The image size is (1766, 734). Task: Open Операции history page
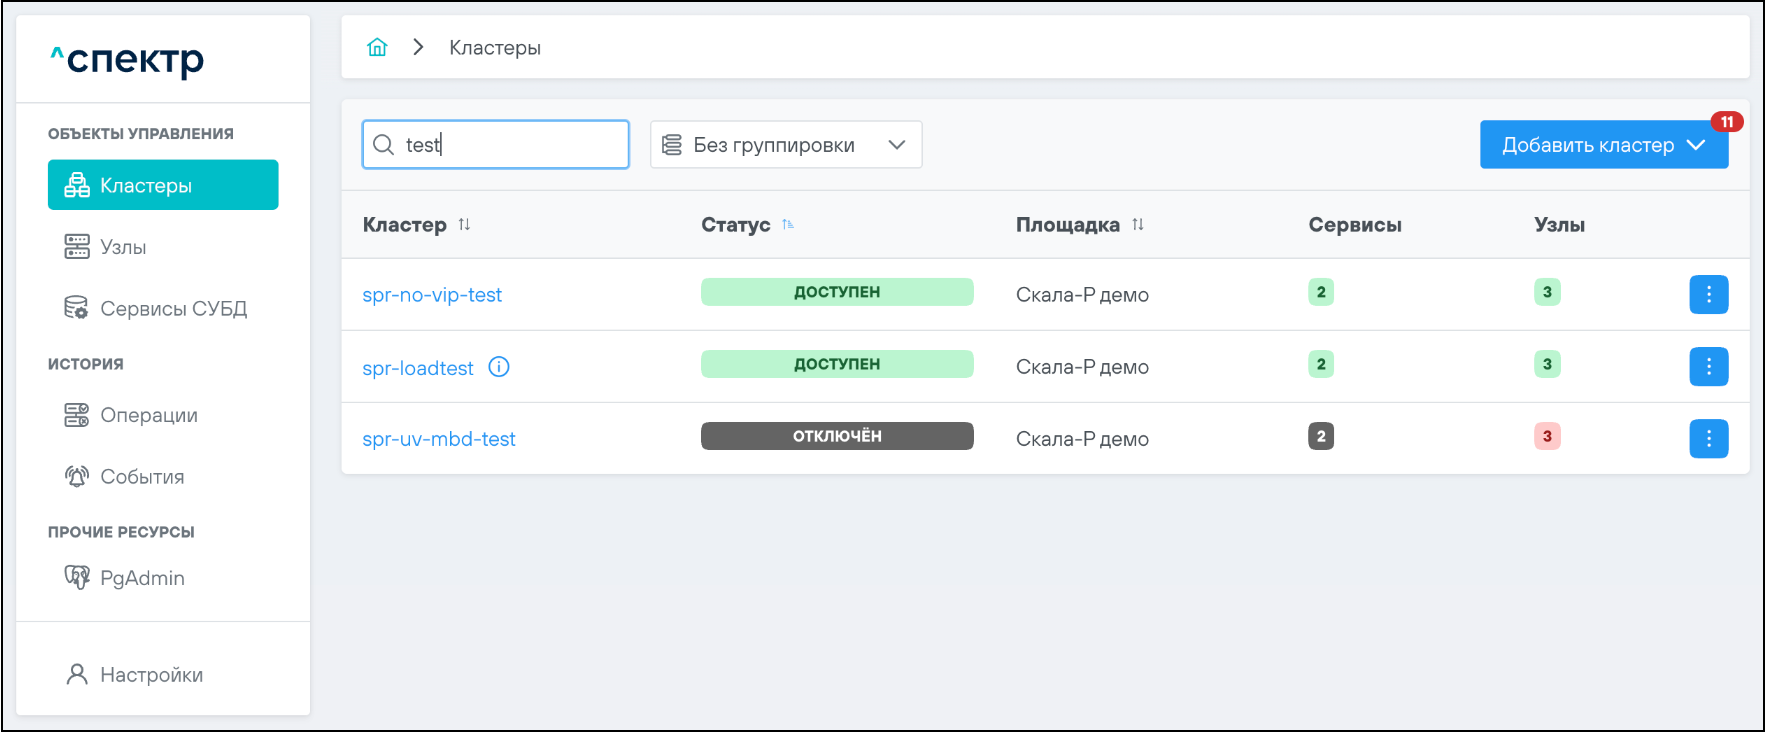pyautogui.click(x=148, y=415)
